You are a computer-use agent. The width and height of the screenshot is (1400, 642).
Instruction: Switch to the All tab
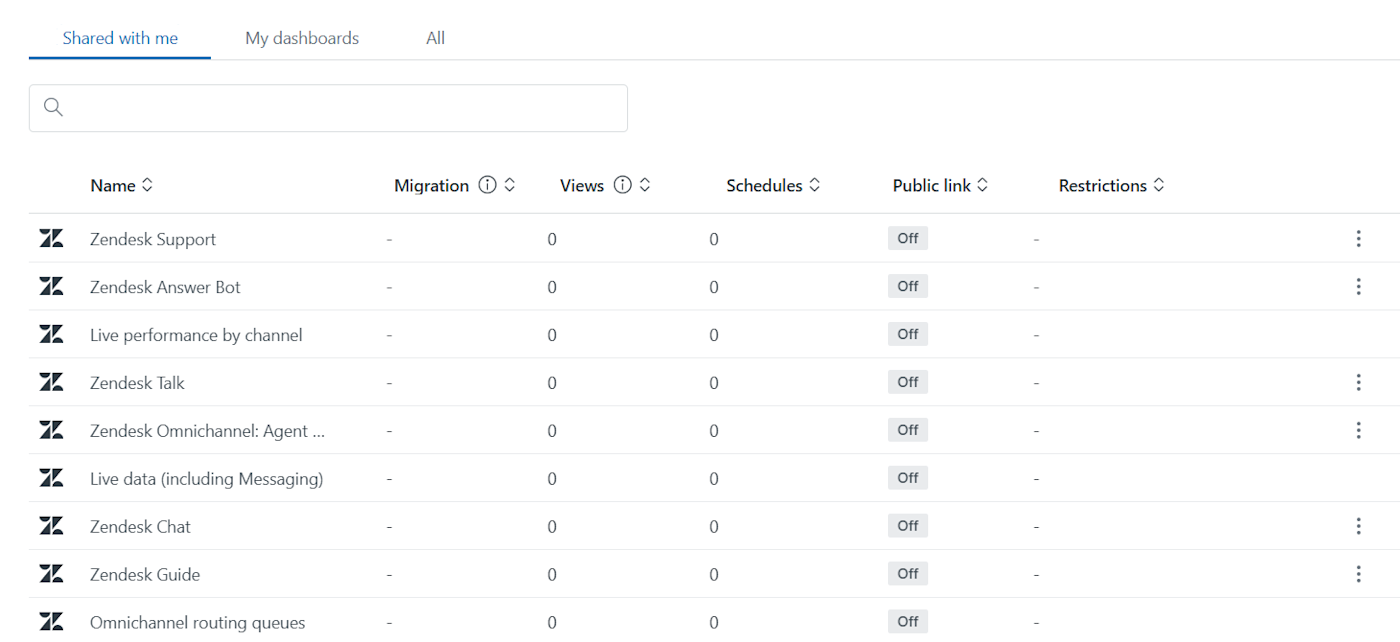coord(435,38)
